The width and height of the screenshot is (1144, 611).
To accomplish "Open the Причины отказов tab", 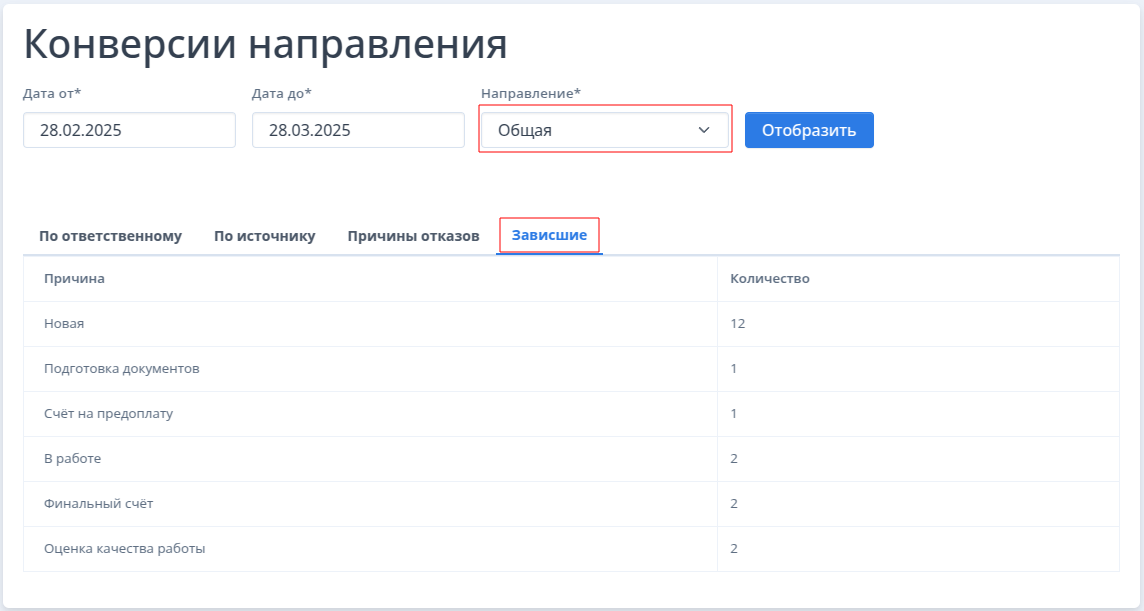I will pyautogui.click(x=413, y=236).
